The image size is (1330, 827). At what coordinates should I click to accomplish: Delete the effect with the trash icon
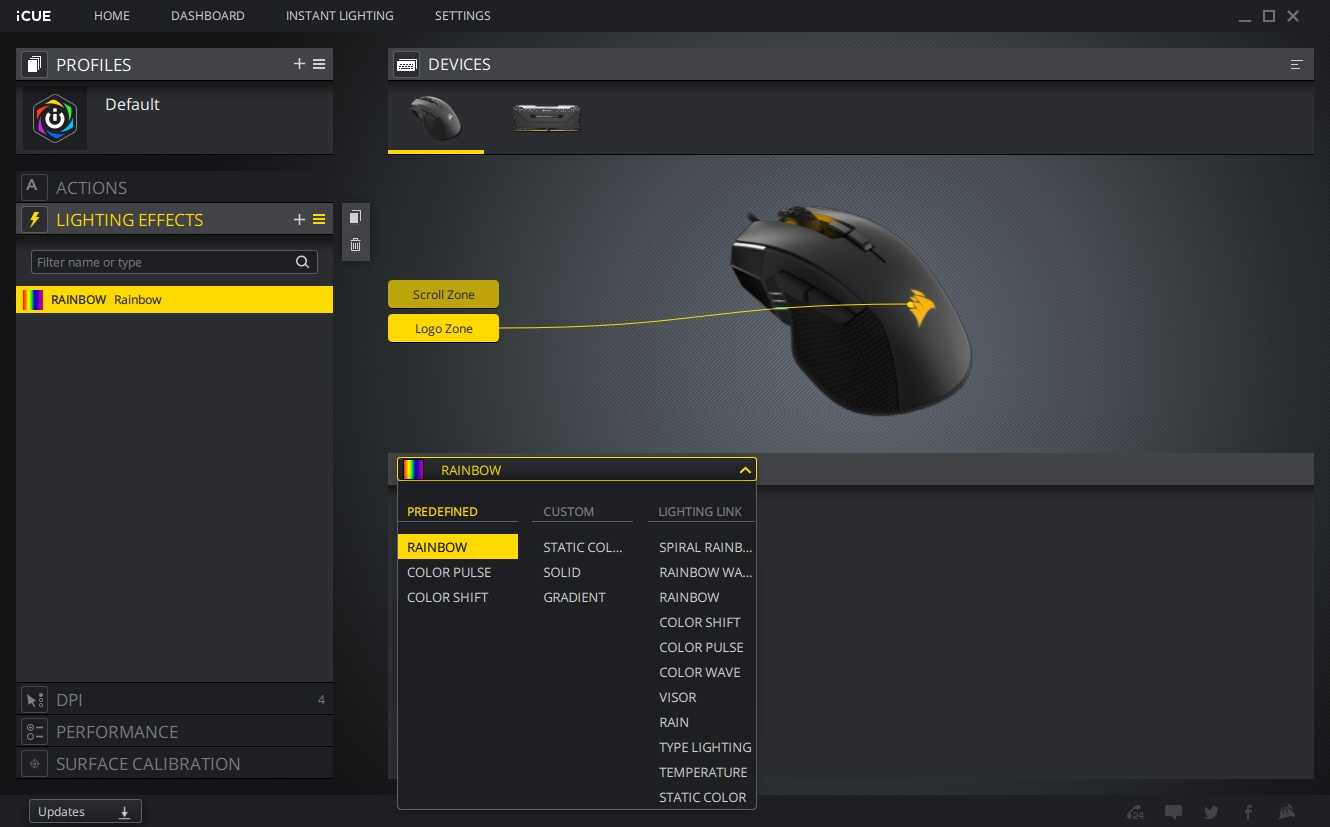click(x=355, y=245)
